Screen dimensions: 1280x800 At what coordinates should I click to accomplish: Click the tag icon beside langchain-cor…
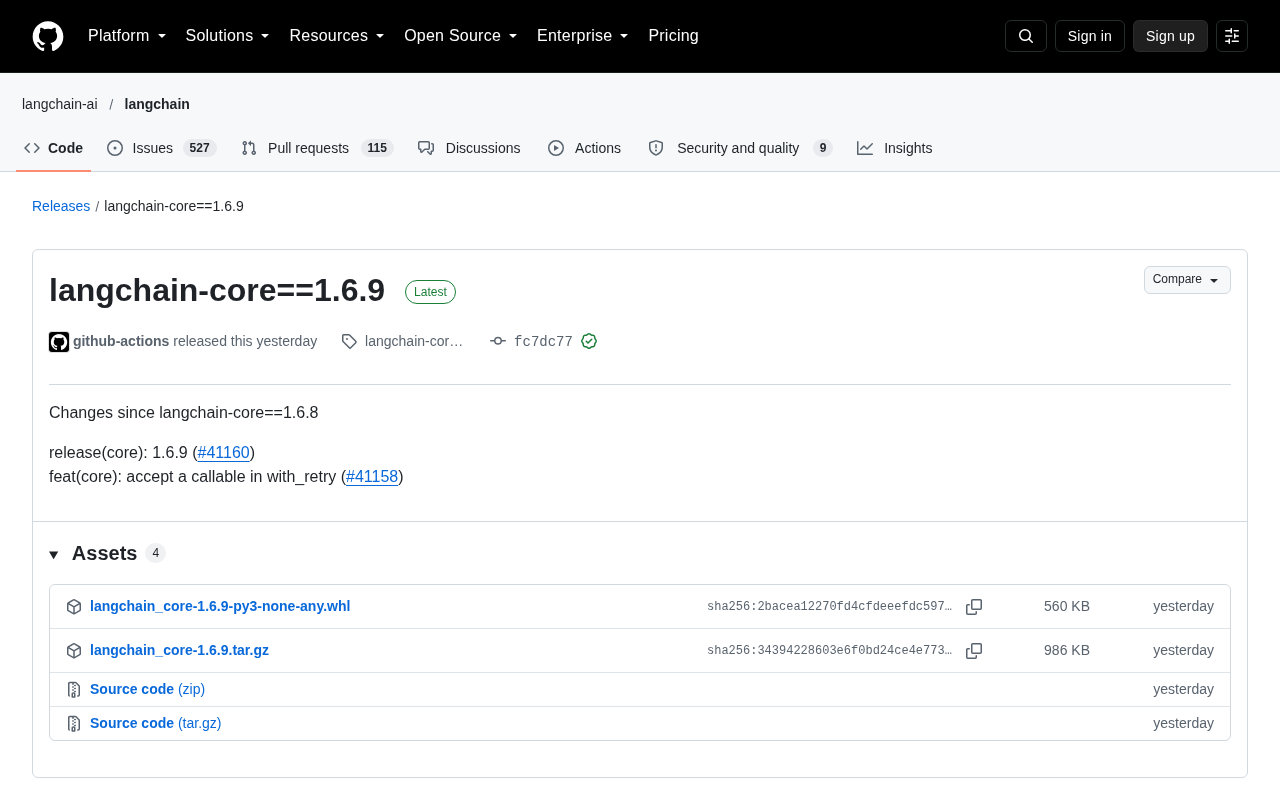click(x=349, y=341)
